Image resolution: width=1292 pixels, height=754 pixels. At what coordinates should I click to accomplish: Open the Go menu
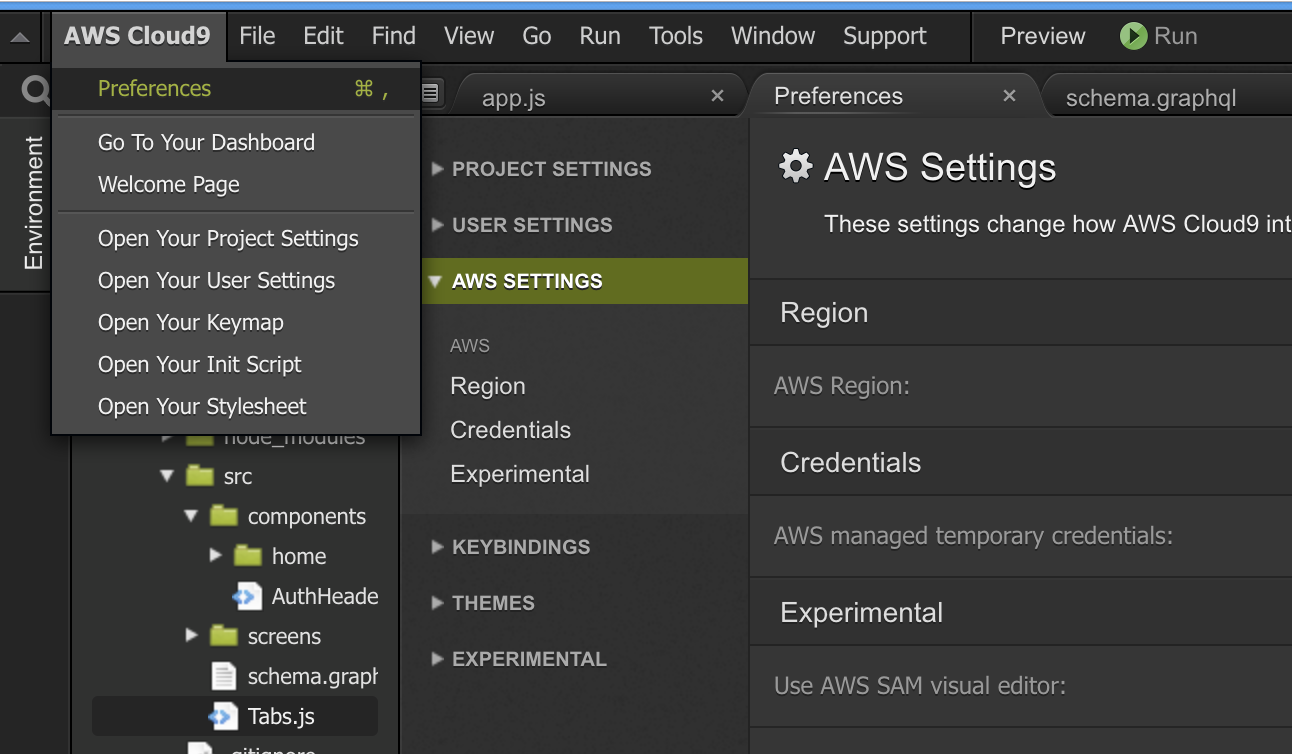point(537,37)
